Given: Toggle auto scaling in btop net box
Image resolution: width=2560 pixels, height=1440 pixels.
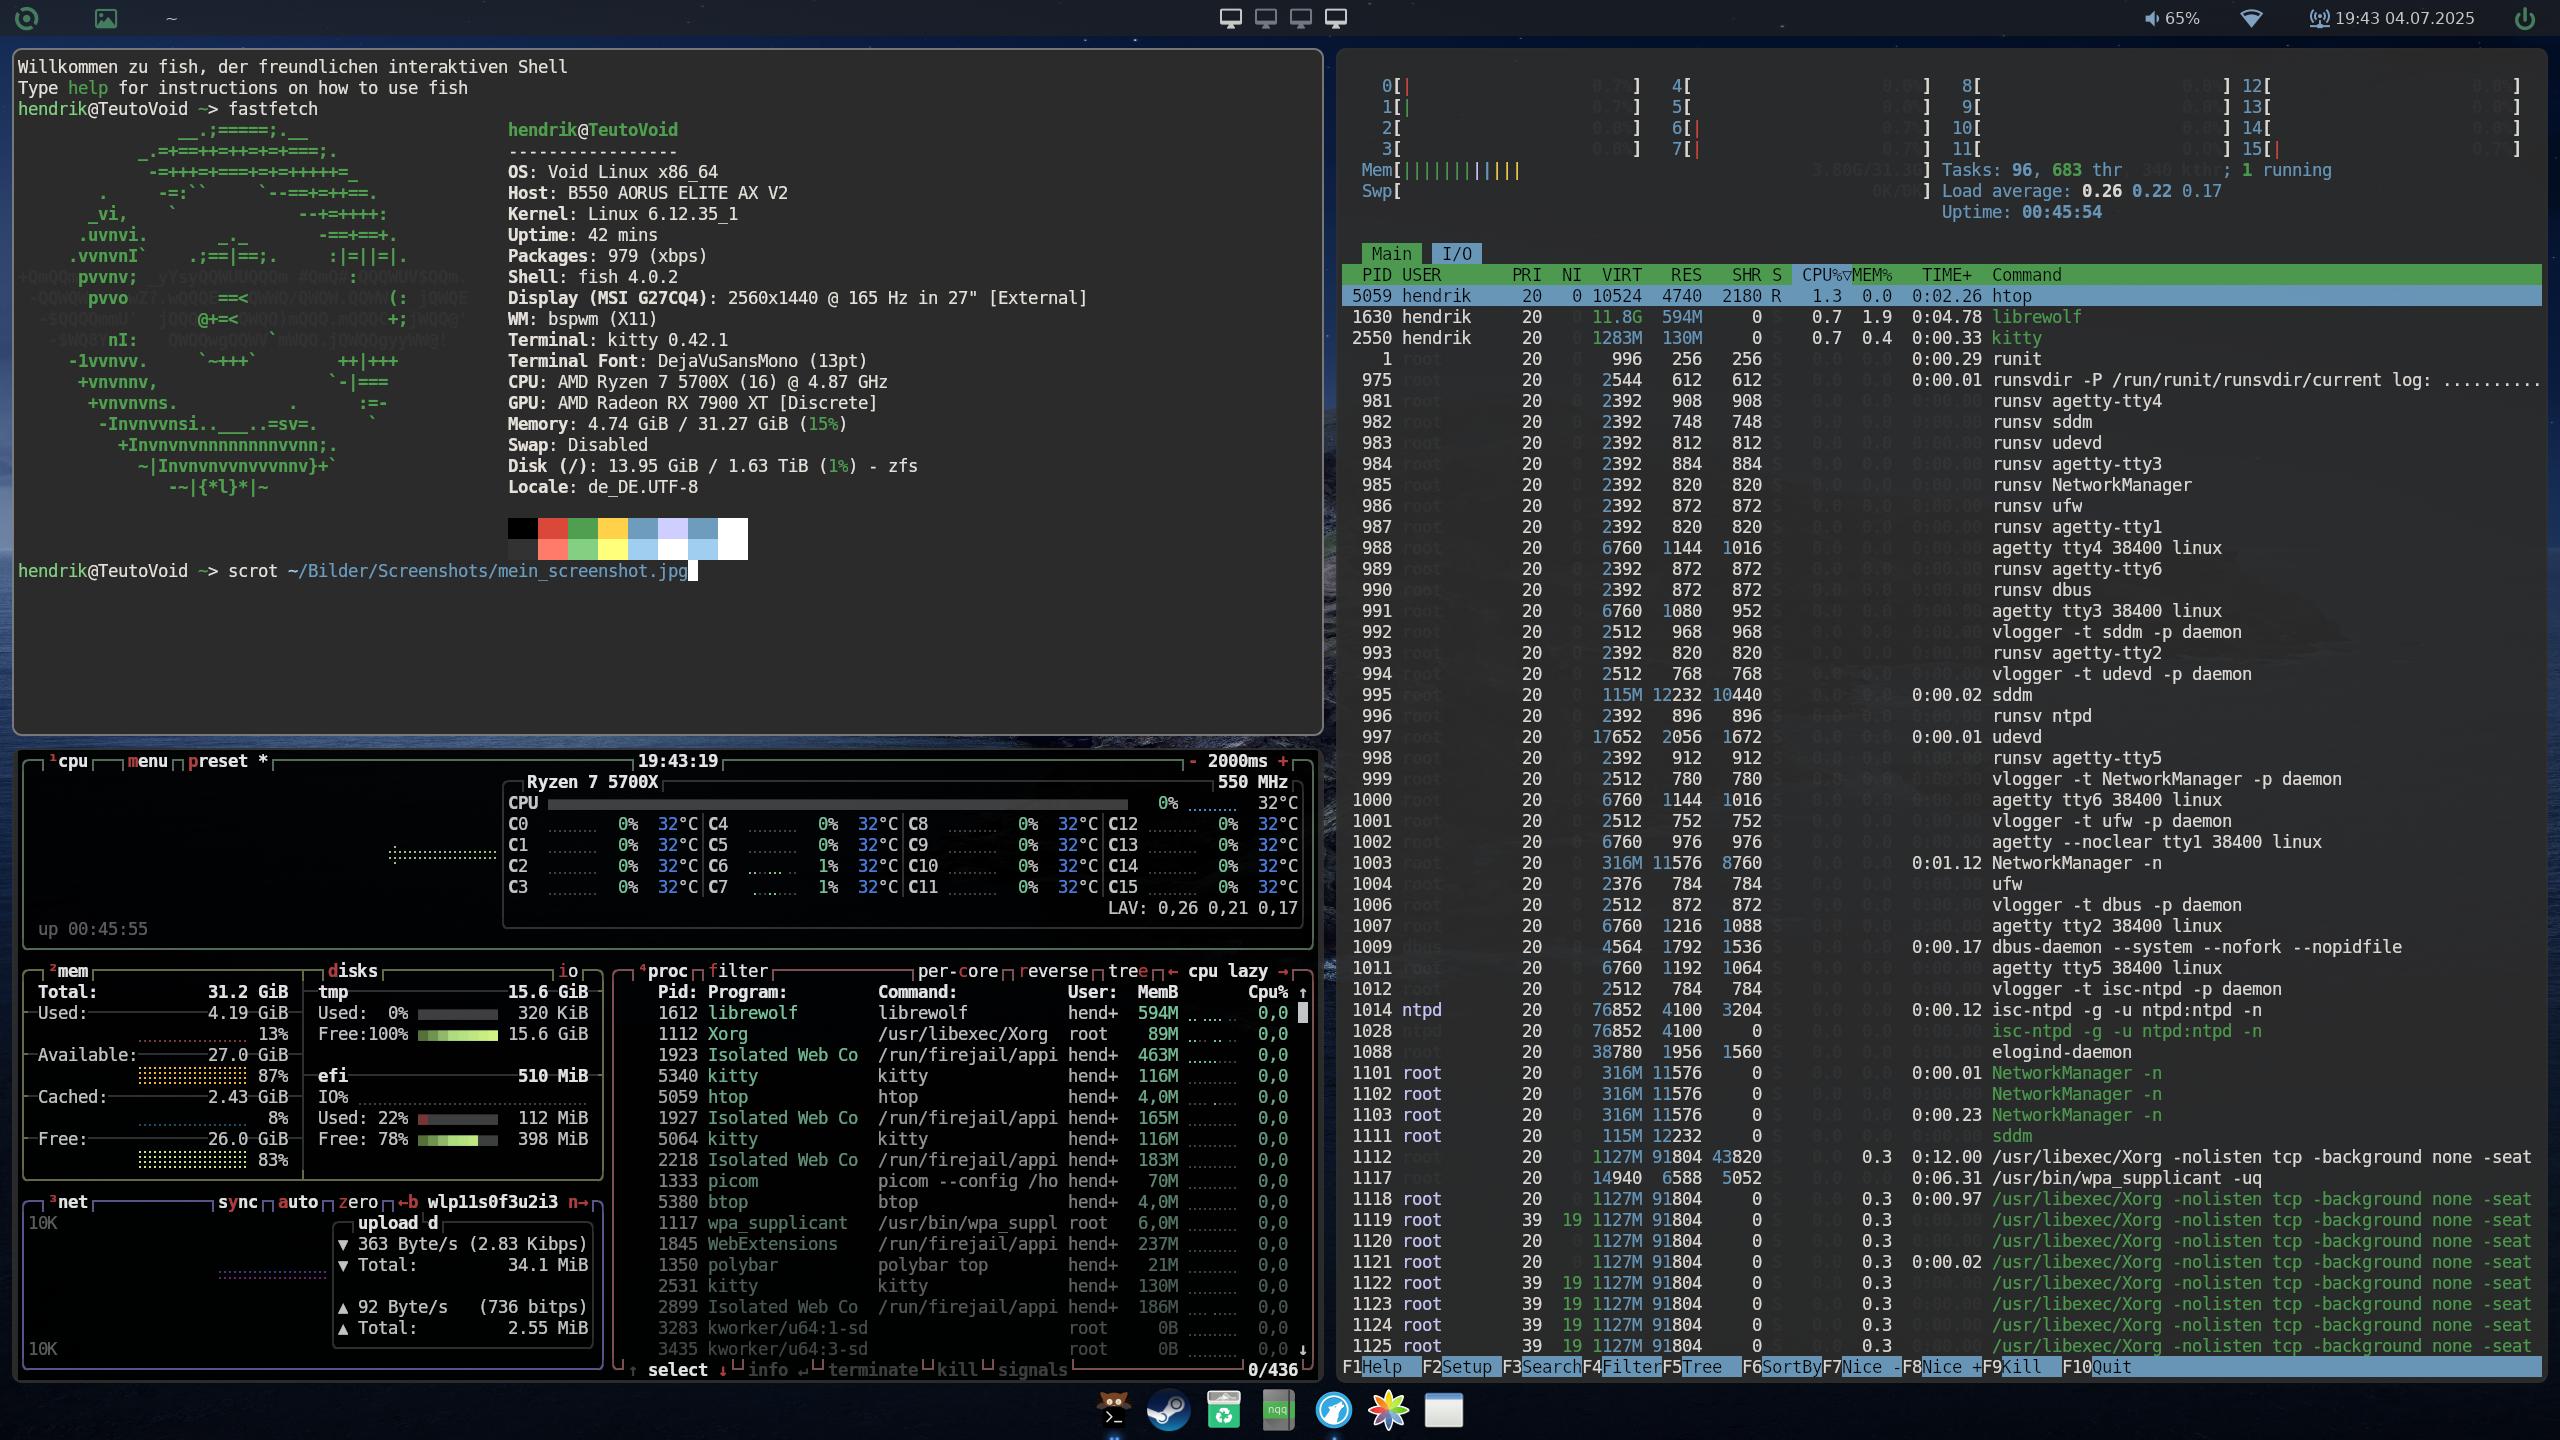Looking at the screenshot, I should [298, 1202].
